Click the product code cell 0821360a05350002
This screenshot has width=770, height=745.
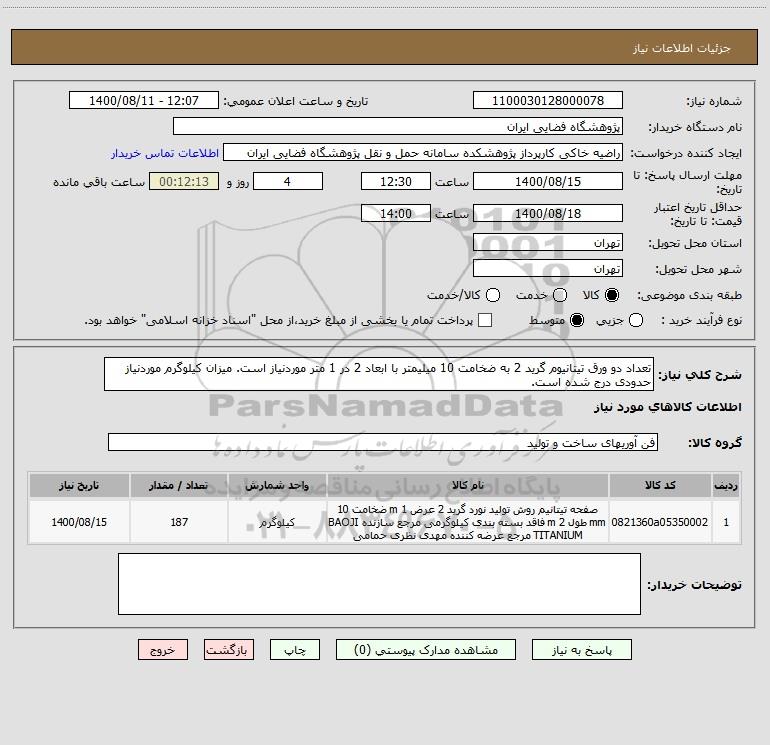coord(660,522)
